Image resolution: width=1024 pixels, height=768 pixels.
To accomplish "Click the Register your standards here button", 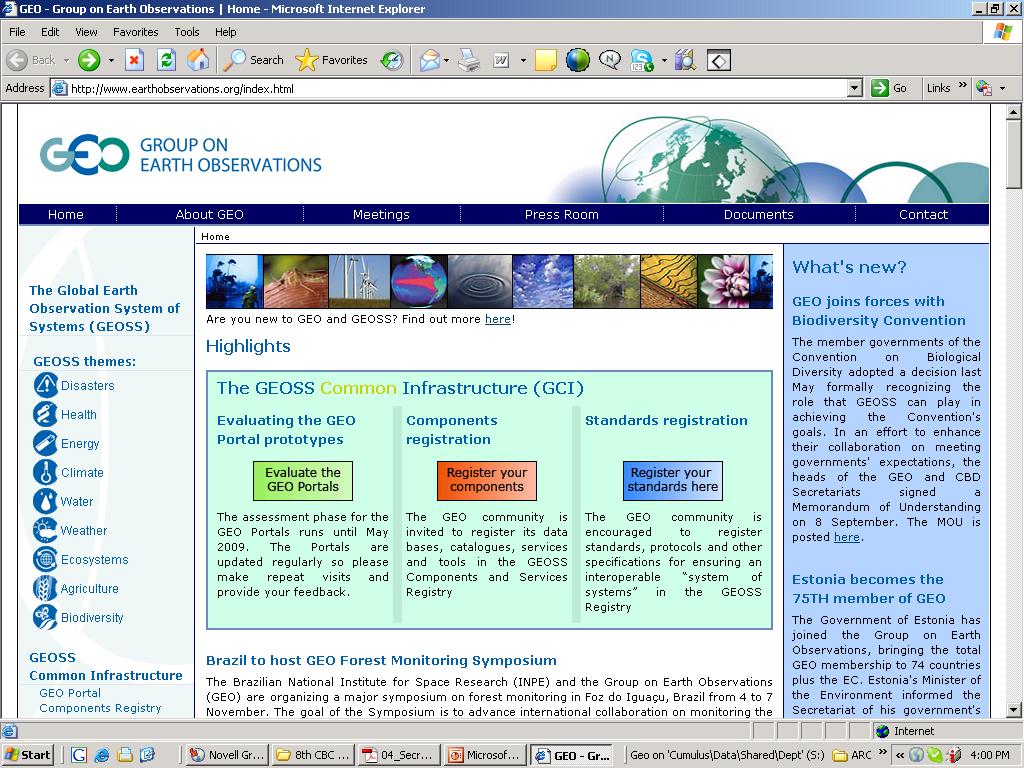I will [x=673, y=480].
